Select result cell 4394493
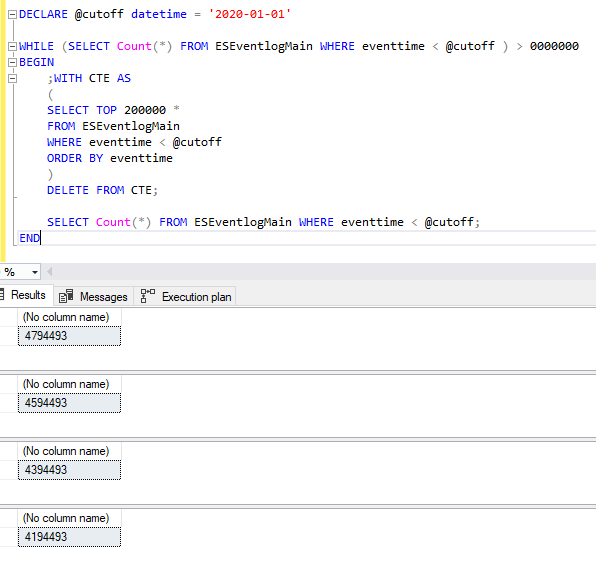The image size is (596, 567). pos(70,470)
